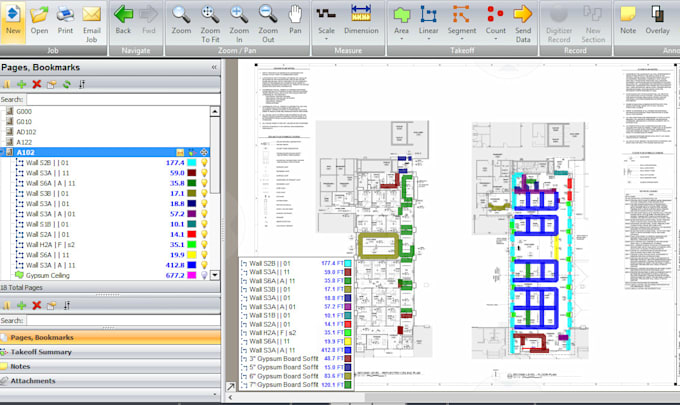
Task: Click green plus icon in lower panel toolbar
Action: click(x=21, y=305)
